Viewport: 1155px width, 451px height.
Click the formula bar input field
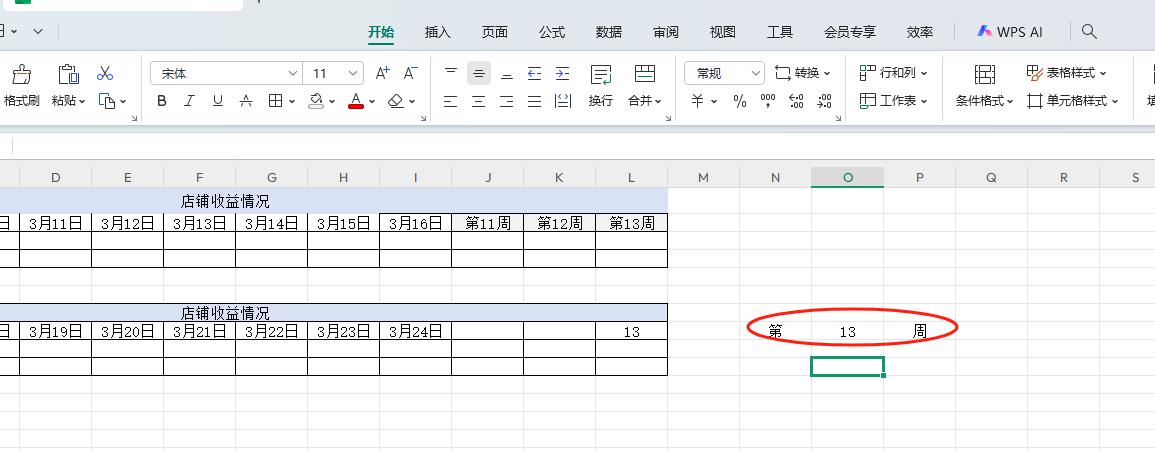click(x=583, y=146)
